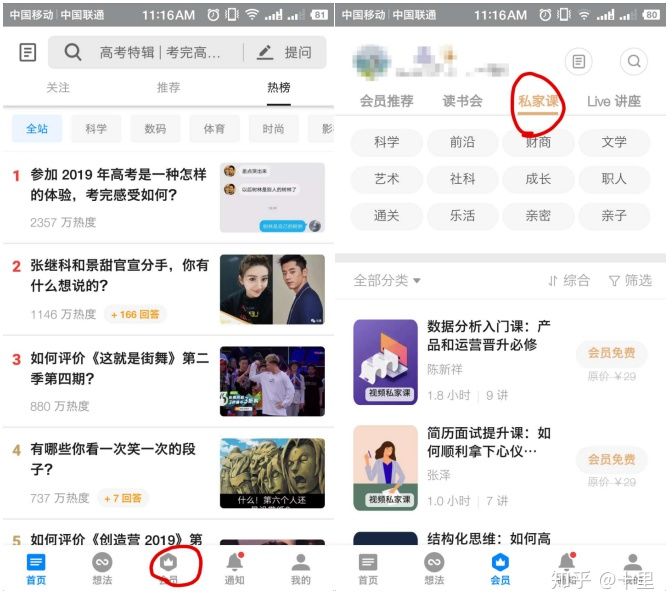
Task: Open the 简历面试提升课 course cover
Action: click(385, 468)
